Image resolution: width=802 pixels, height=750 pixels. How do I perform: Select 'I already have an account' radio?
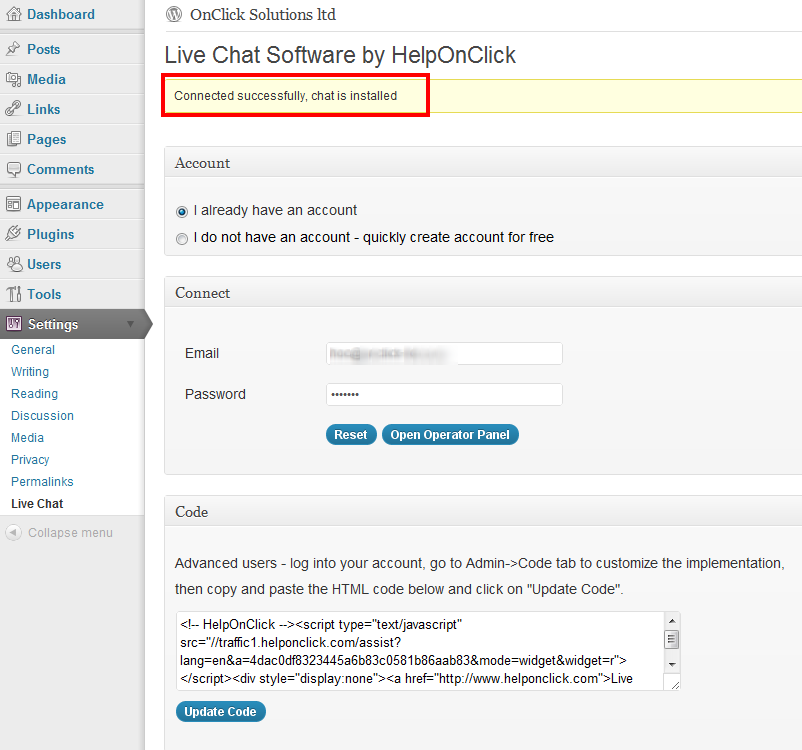click(x=182, y=211)
